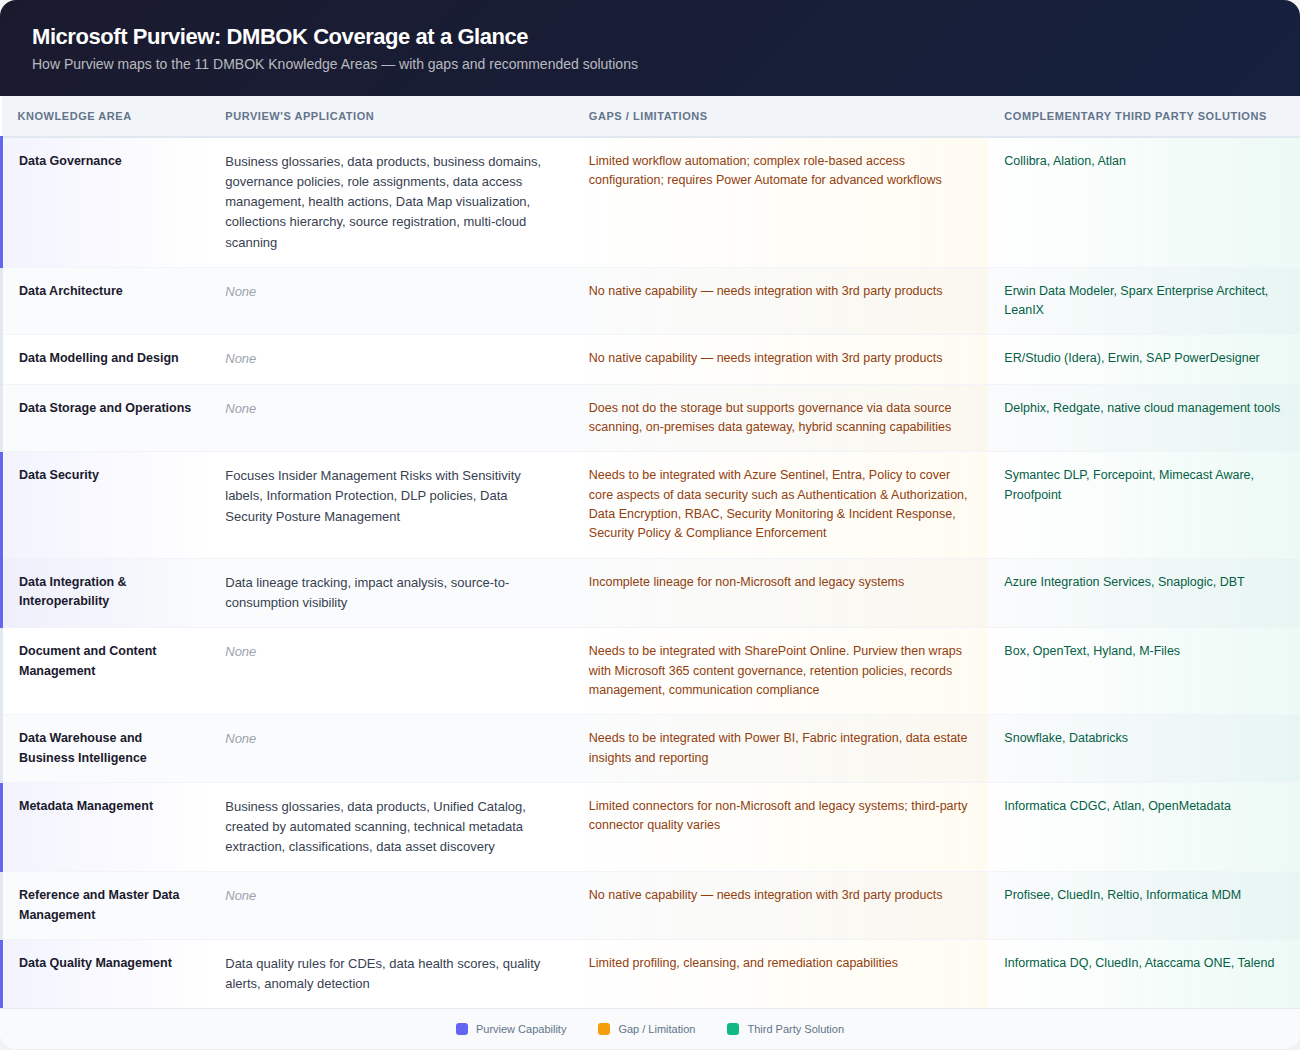Click the 'Needs to be integrated with SharePoint Online' text
Image resolution: width=1300 pixels, height=1050 pixels.
pos(775,670)
